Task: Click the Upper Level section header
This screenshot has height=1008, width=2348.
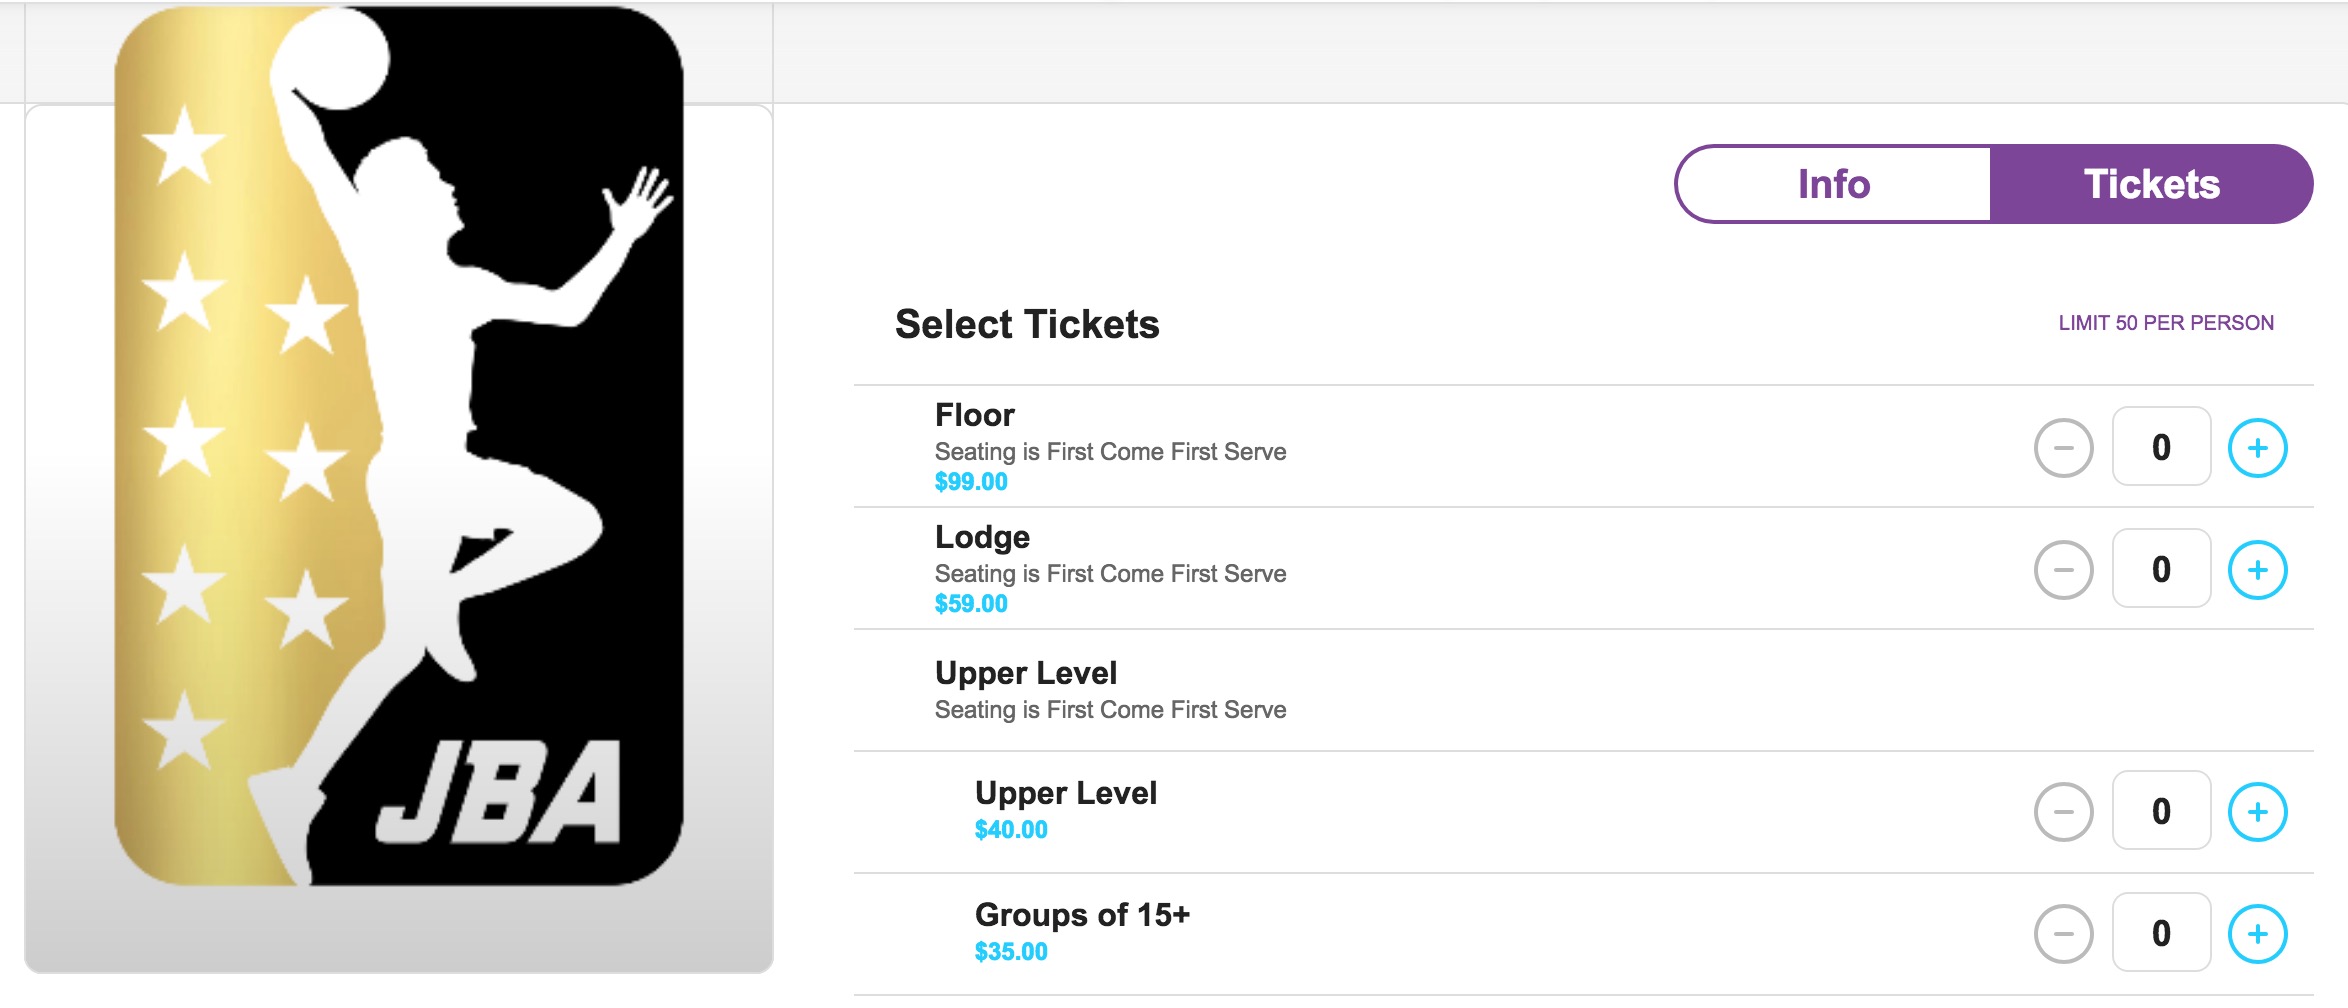Action: pos(1026,673)
